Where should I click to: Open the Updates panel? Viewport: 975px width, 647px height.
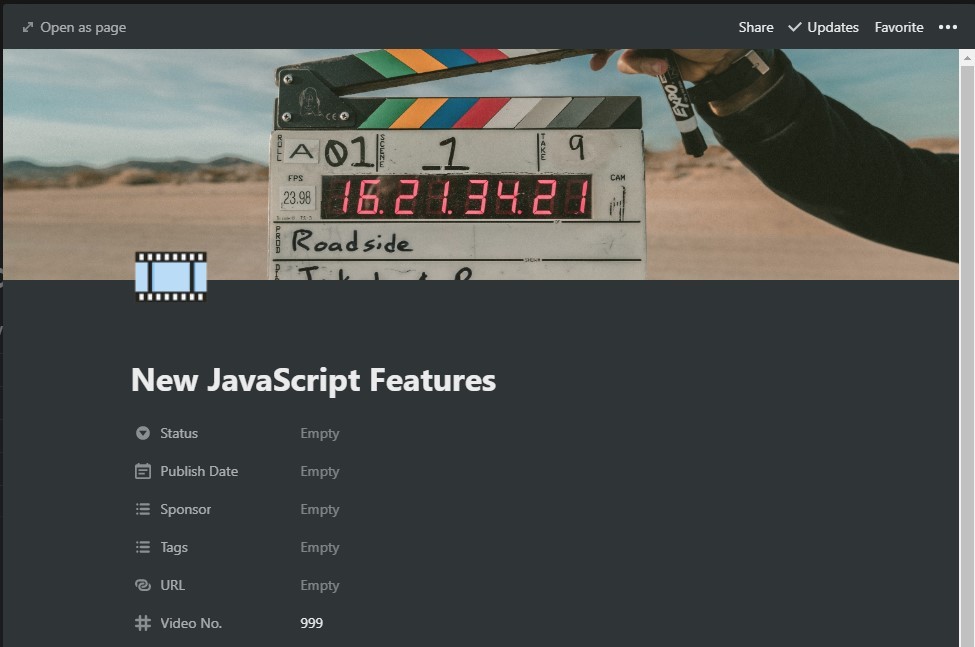(x=831, y=27)
